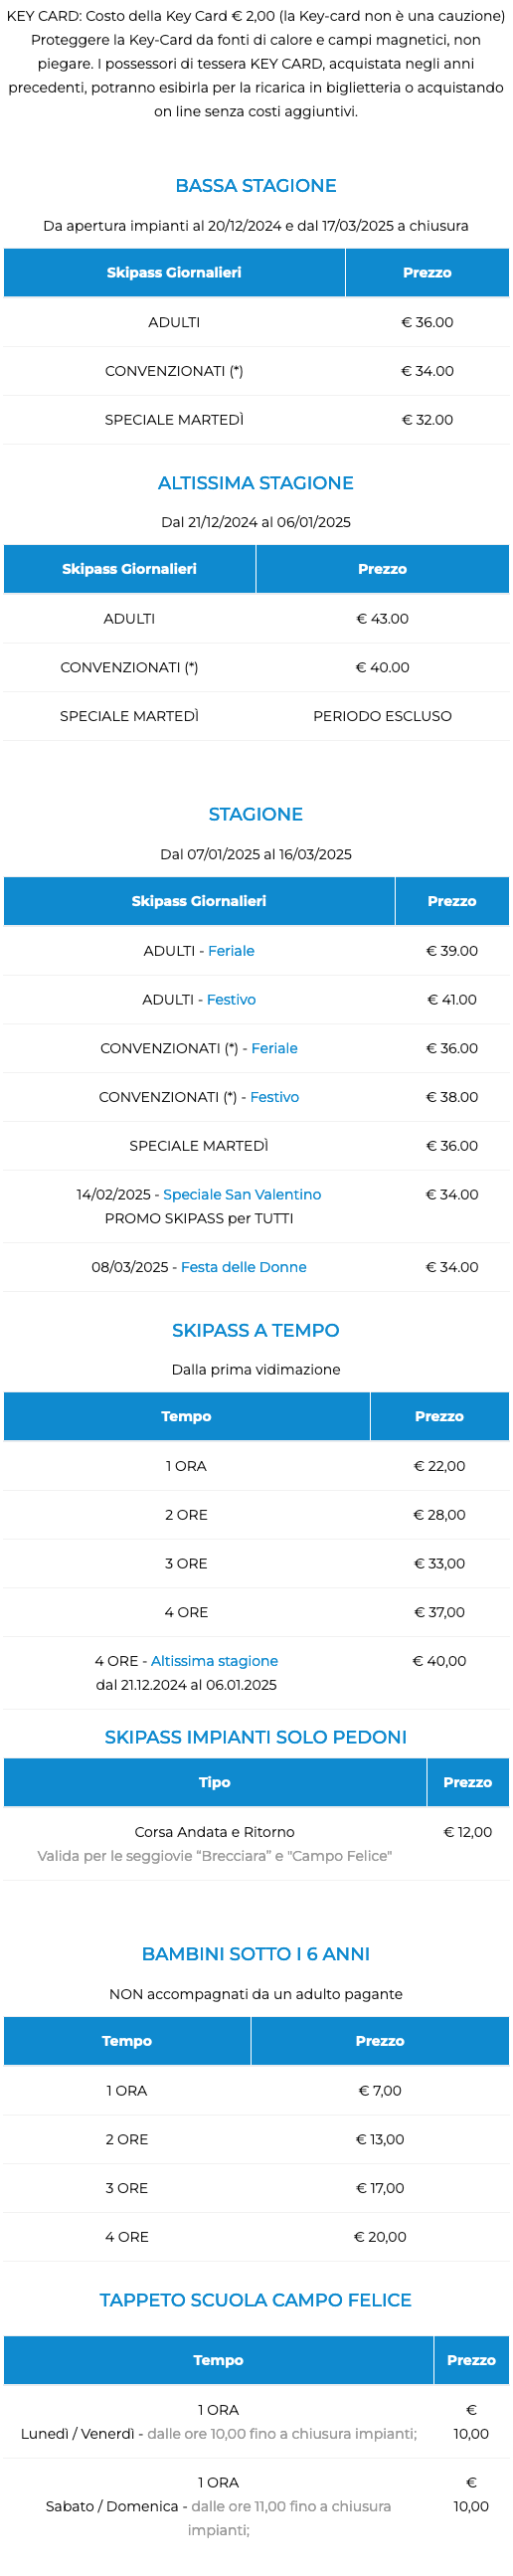The height and width of the screenshot is (2576, 513).
Task: Open the Speciale San Valentino link
Action: (x=242, y=1195)
